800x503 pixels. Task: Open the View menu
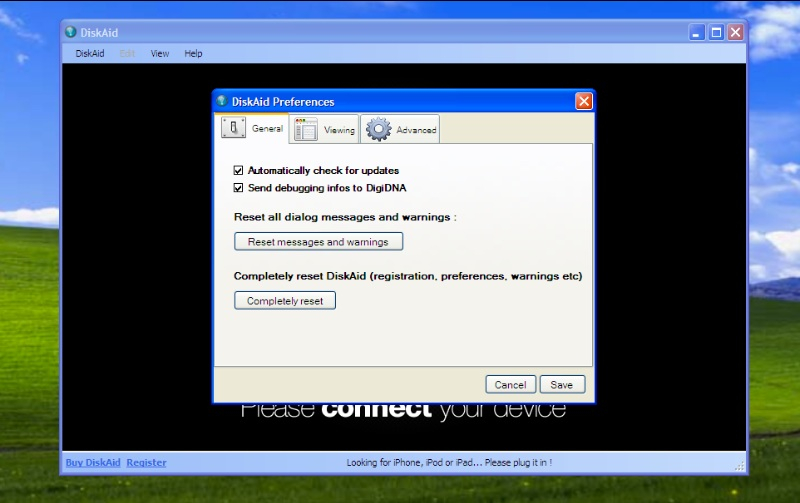pyautogui.click(x=160, y=54)
